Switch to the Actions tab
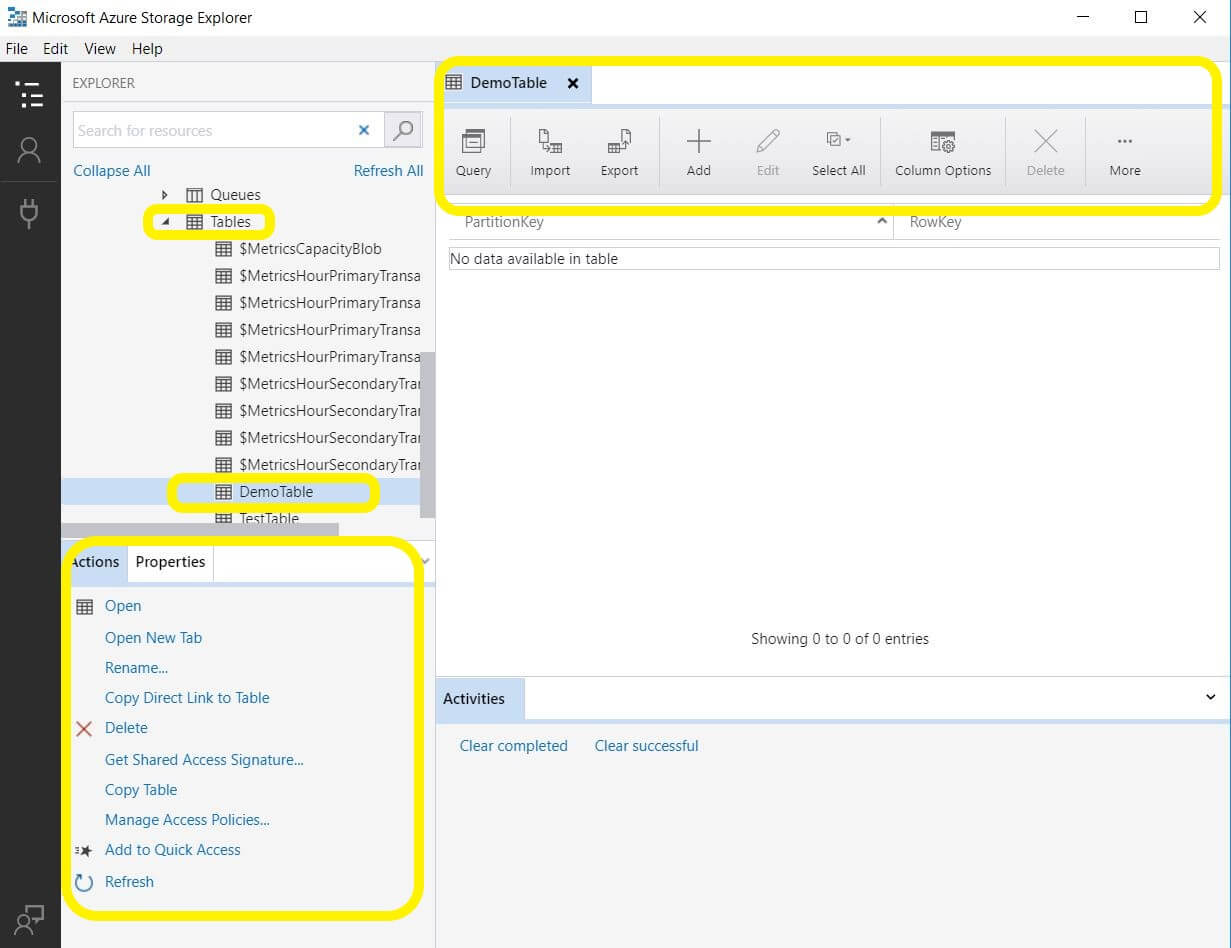The width and height of the screenshot is (1231, 948). [96, 562]
